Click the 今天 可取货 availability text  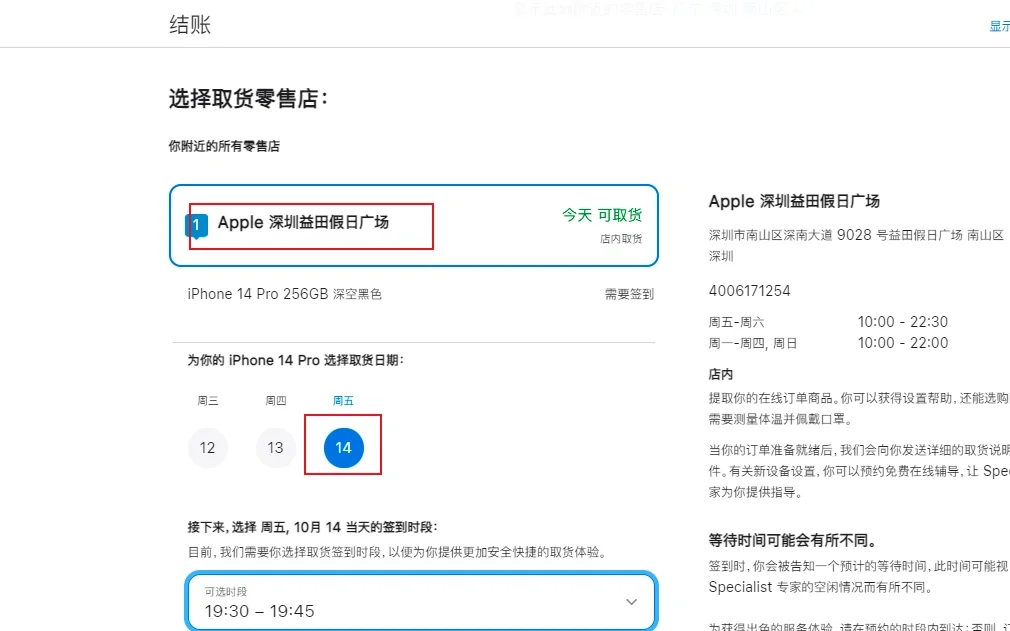point(602,214)
